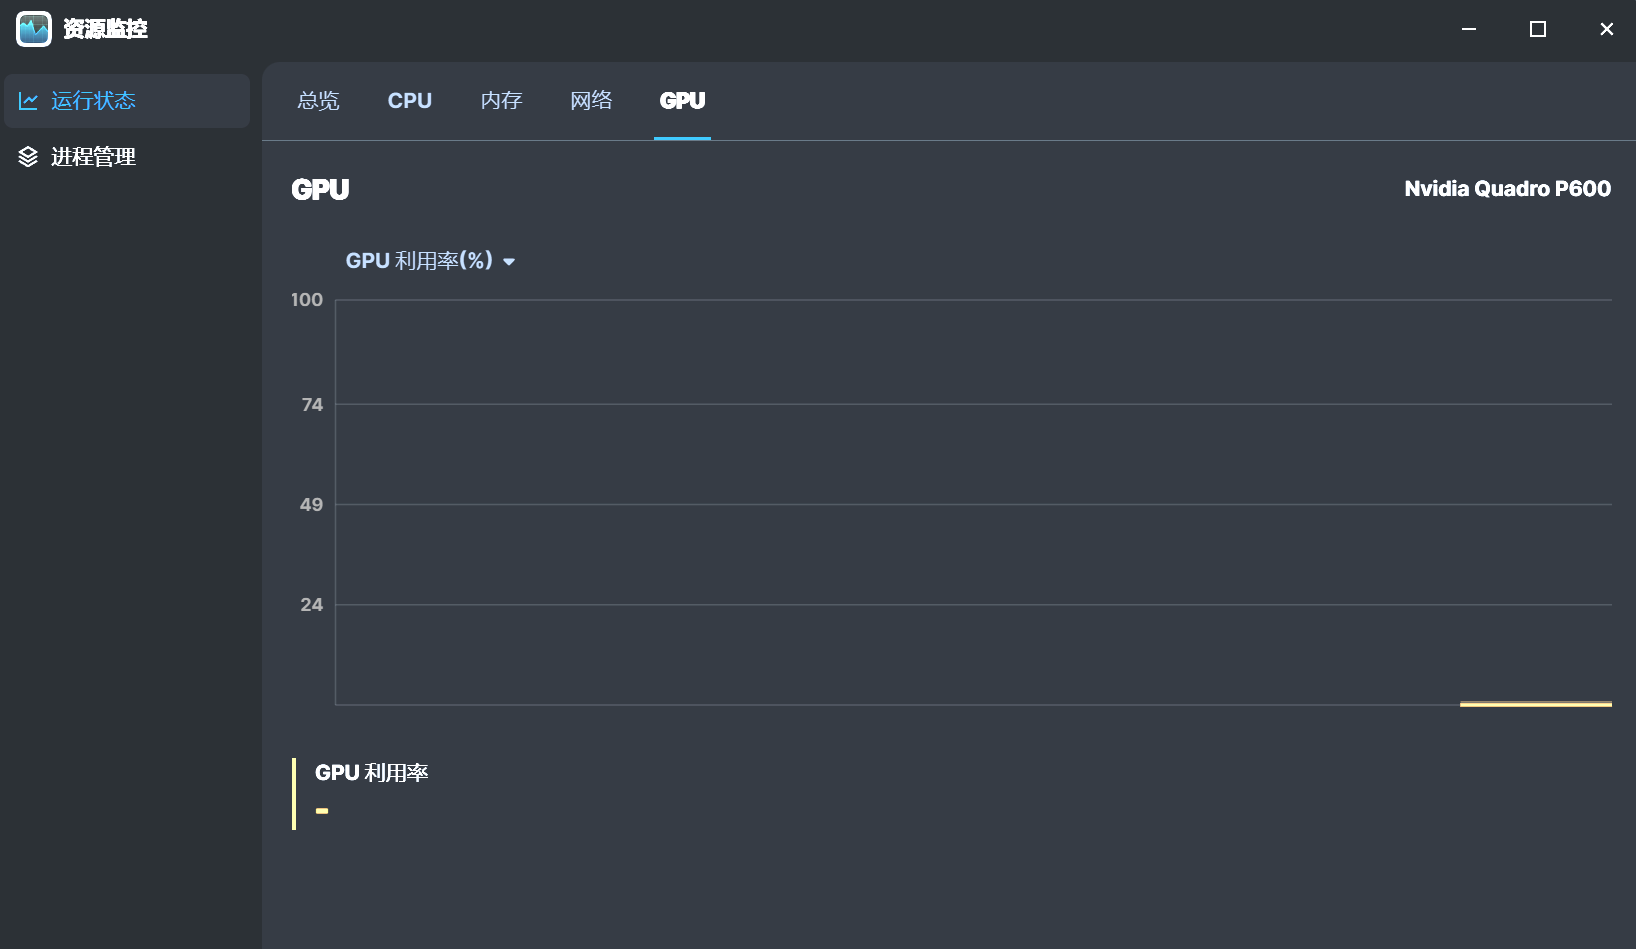Click the 资源监控 window title text
The image size is (1636, 949).
click(106, 29)
